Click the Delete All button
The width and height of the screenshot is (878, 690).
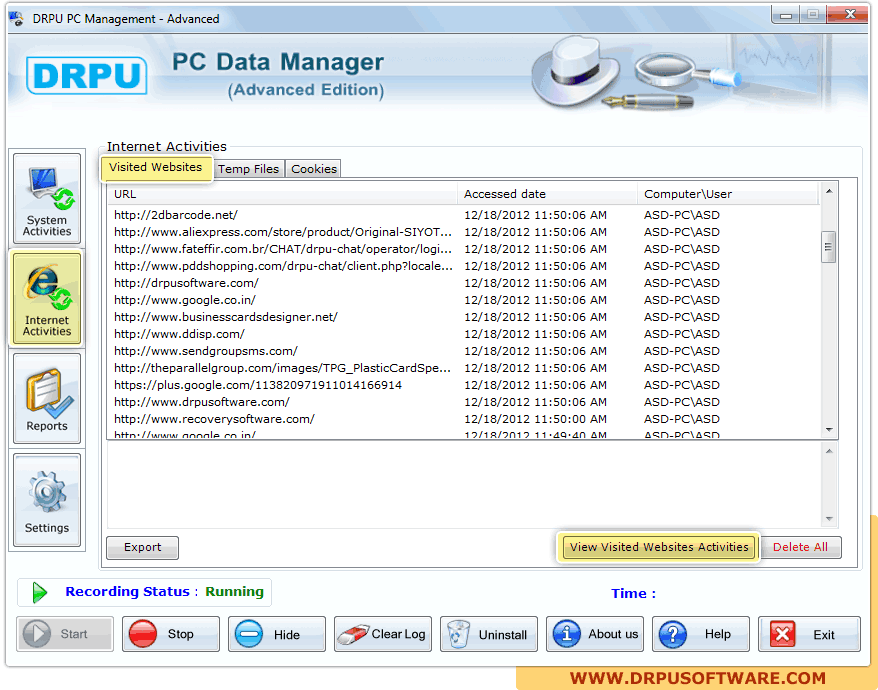tap(800, 547)
